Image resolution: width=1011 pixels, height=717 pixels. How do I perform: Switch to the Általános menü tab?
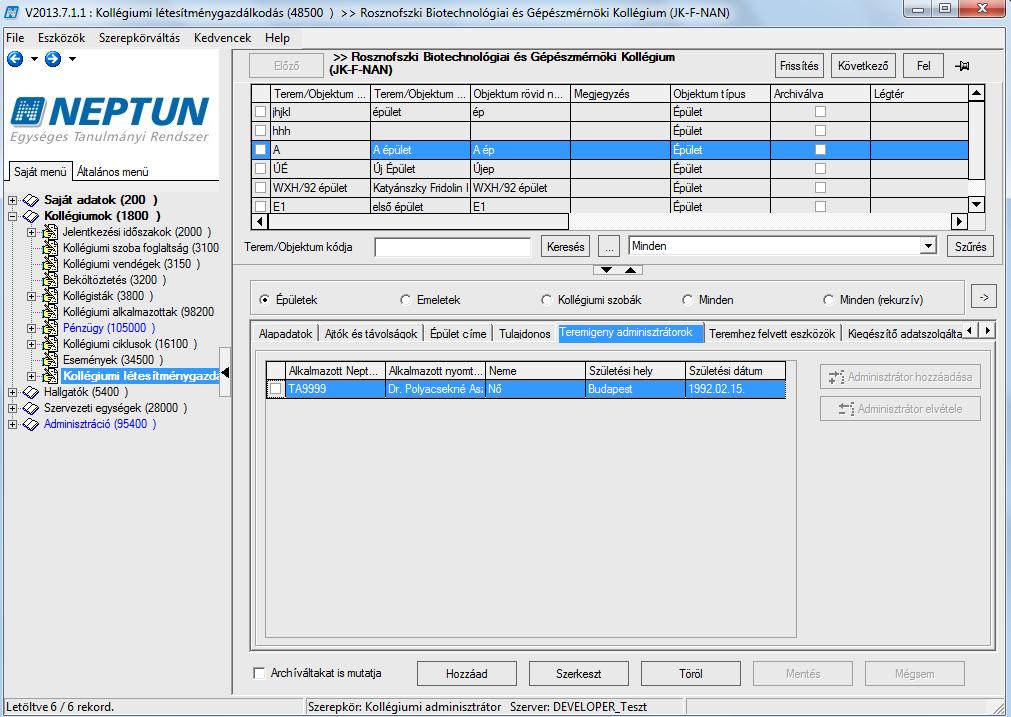[113, 172]
